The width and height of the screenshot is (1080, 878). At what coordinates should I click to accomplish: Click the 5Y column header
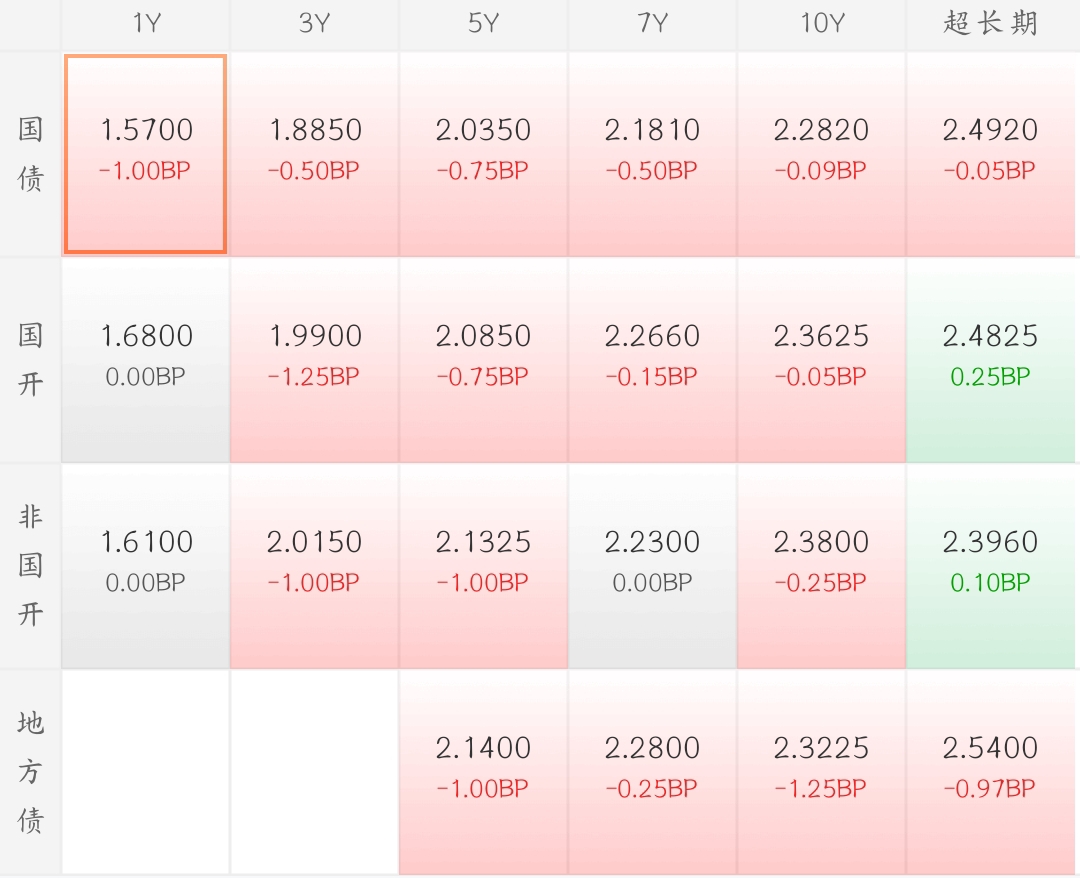[x=483, y=24]
